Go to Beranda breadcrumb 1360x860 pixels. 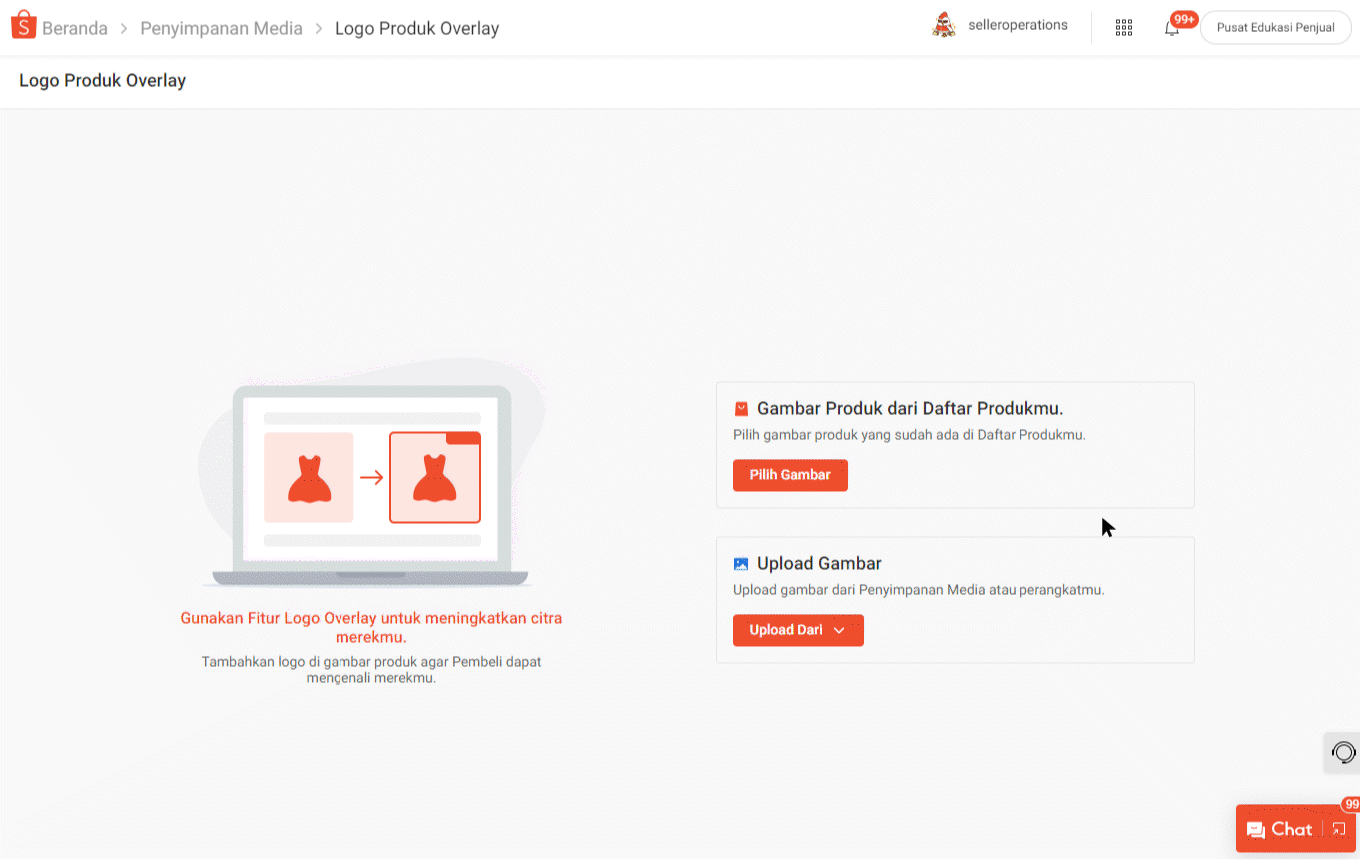click(x=75, y=29)
